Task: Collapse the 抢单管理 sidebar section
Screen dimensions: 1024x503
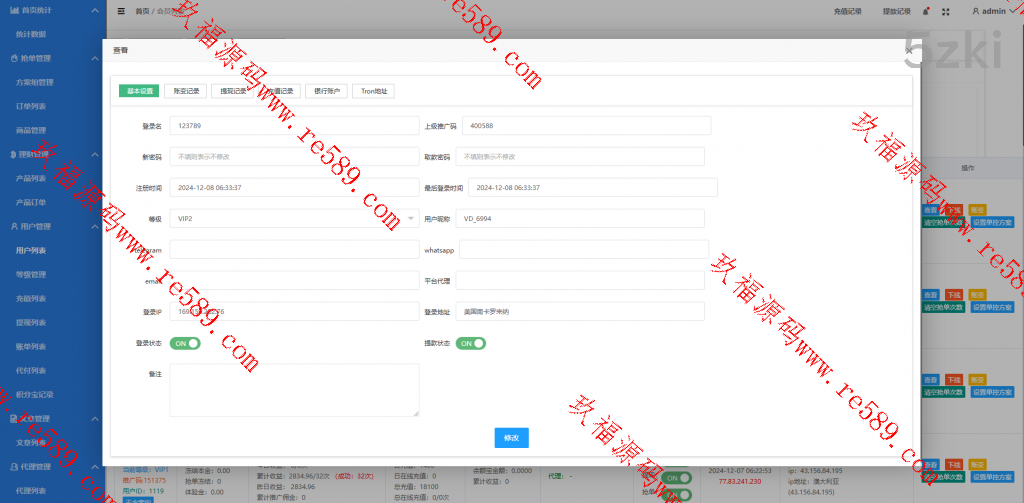Action: [x=94, y=59]
